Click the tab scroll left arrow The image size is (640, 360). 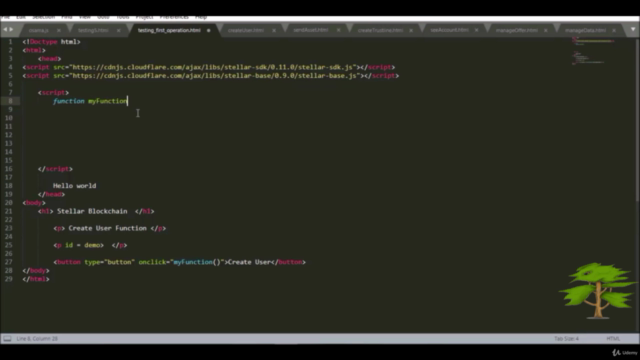(5, 29)
